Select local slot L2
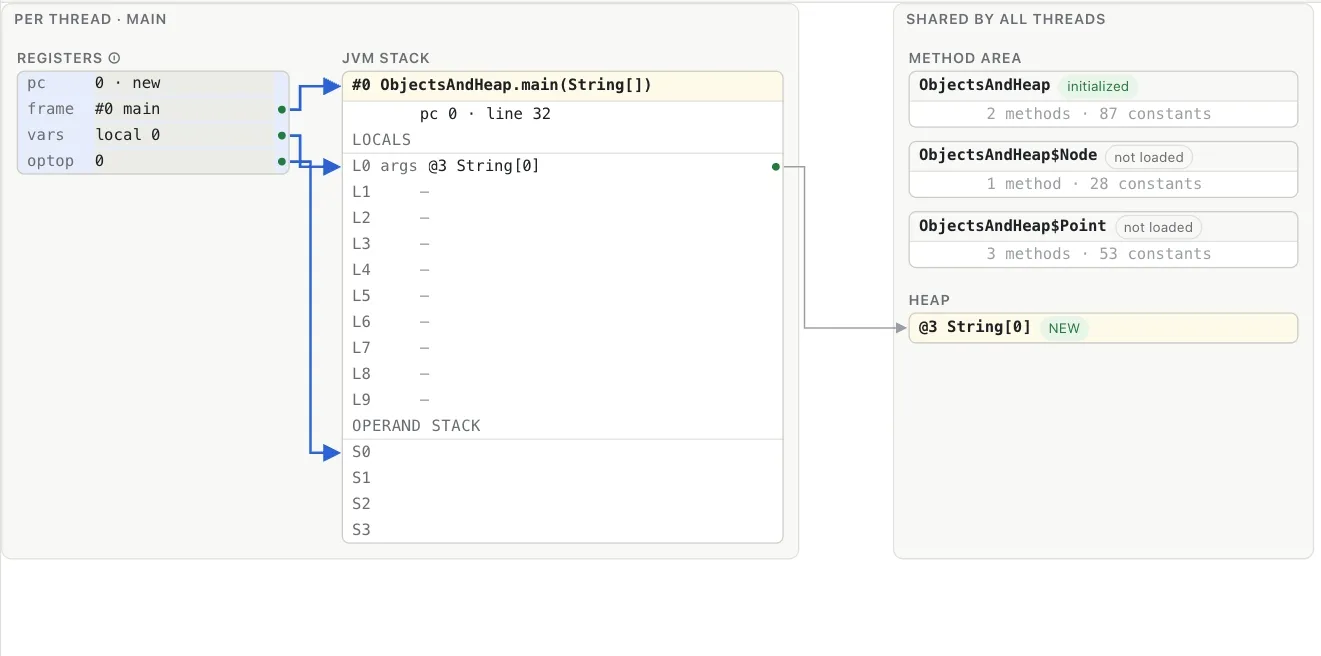The image size is (1321, 656). 562,218
